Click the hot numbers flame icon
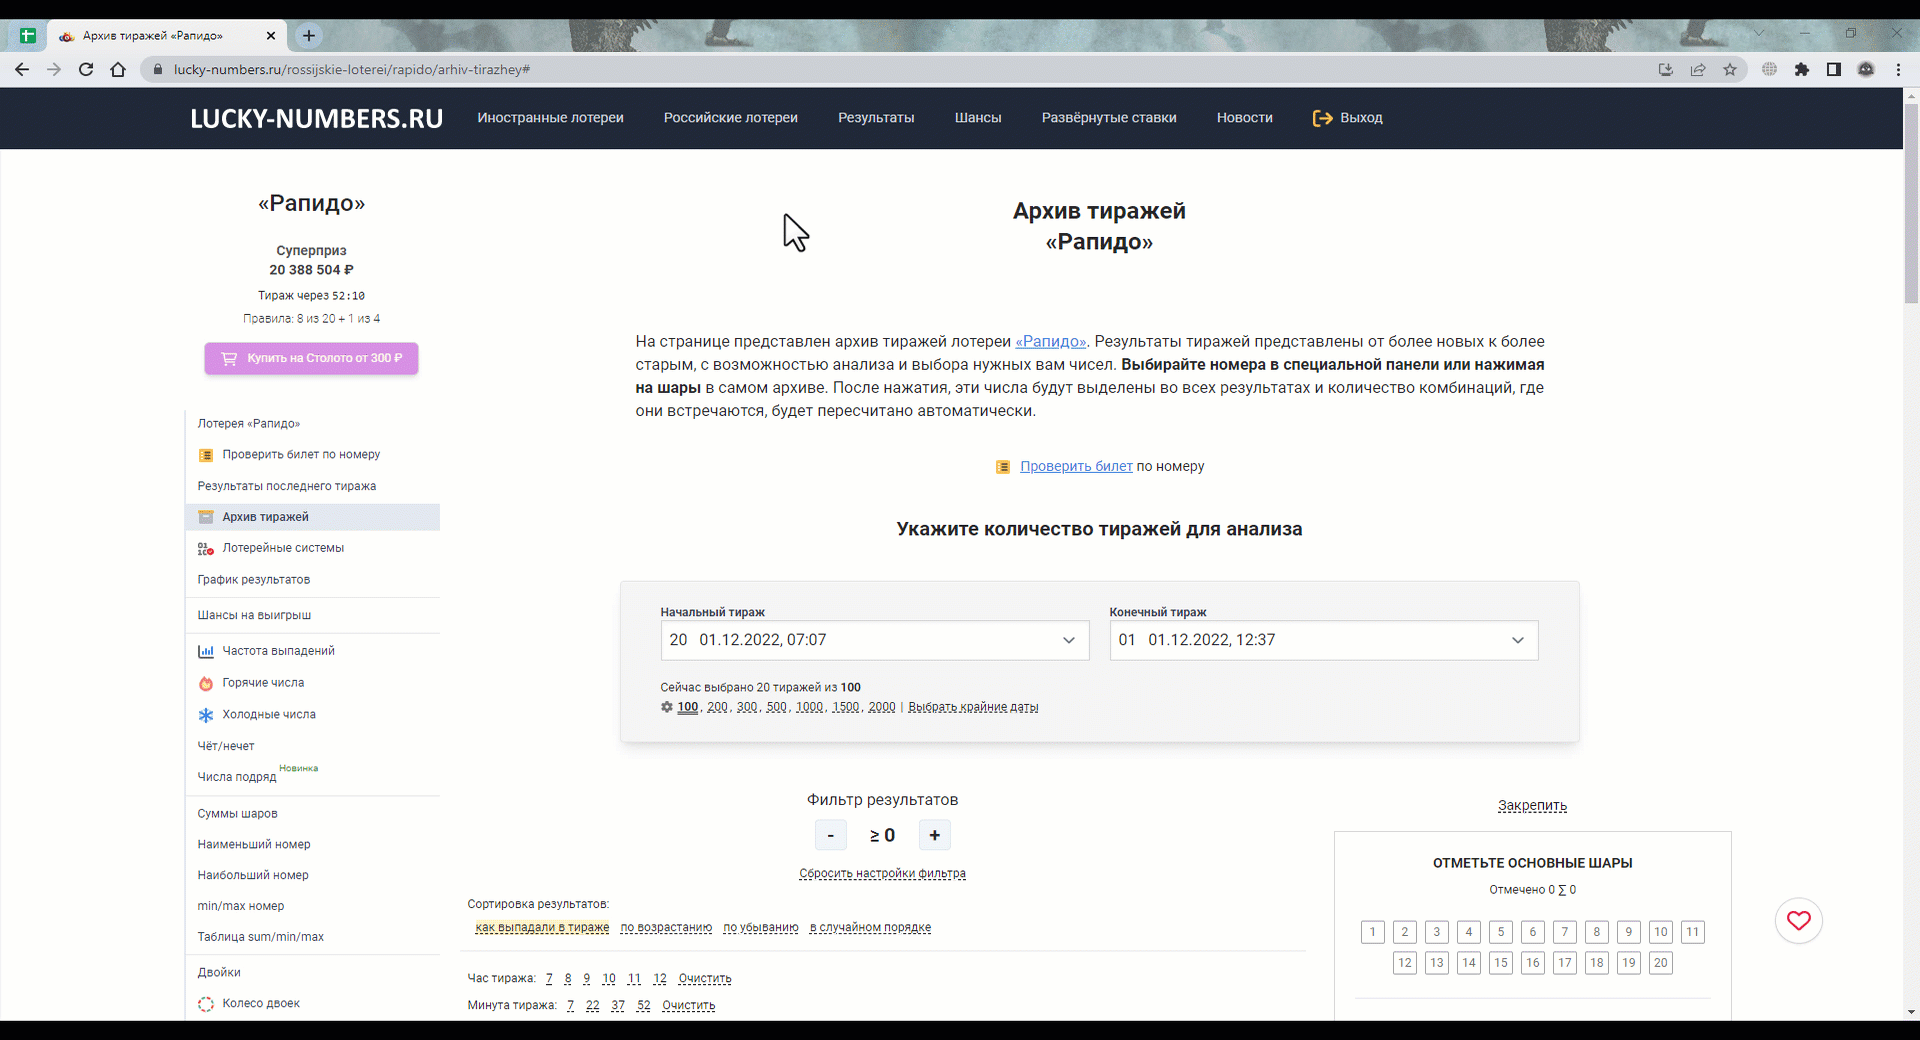The image size is (1920, 1040). (x=206, y=684)
